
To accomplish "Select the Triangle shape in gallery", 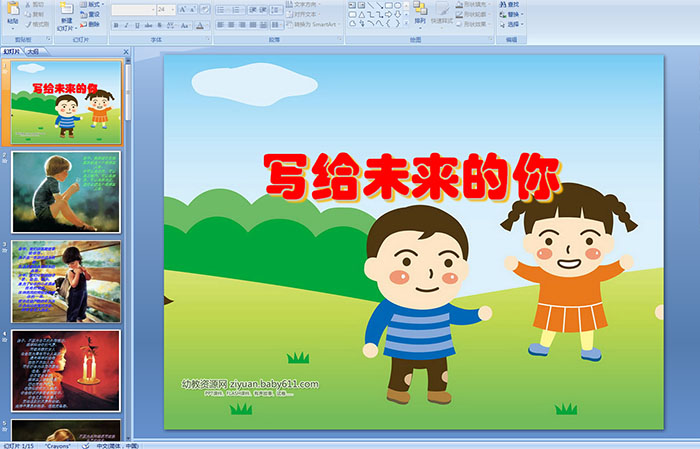I will [x=362, y=15].
